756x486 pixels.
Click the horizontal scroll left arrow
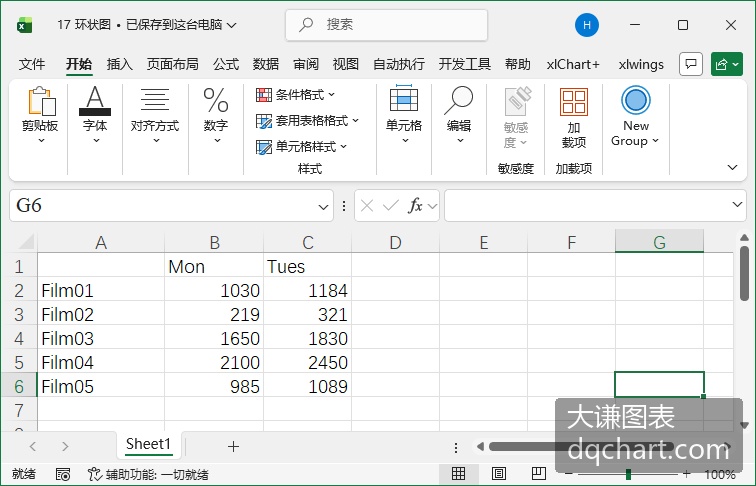coord(480,446)
